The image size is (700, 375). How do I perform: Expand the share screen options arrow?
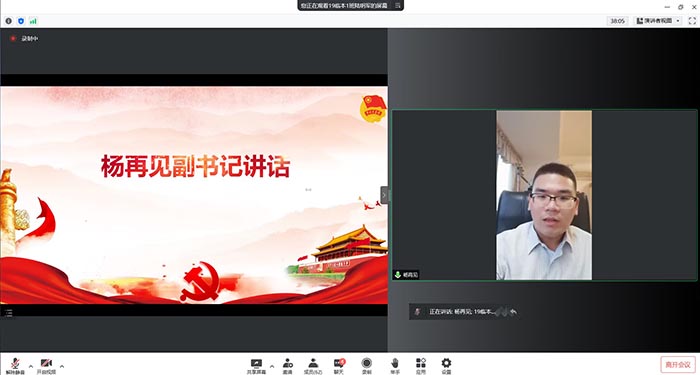coord(272,366)
